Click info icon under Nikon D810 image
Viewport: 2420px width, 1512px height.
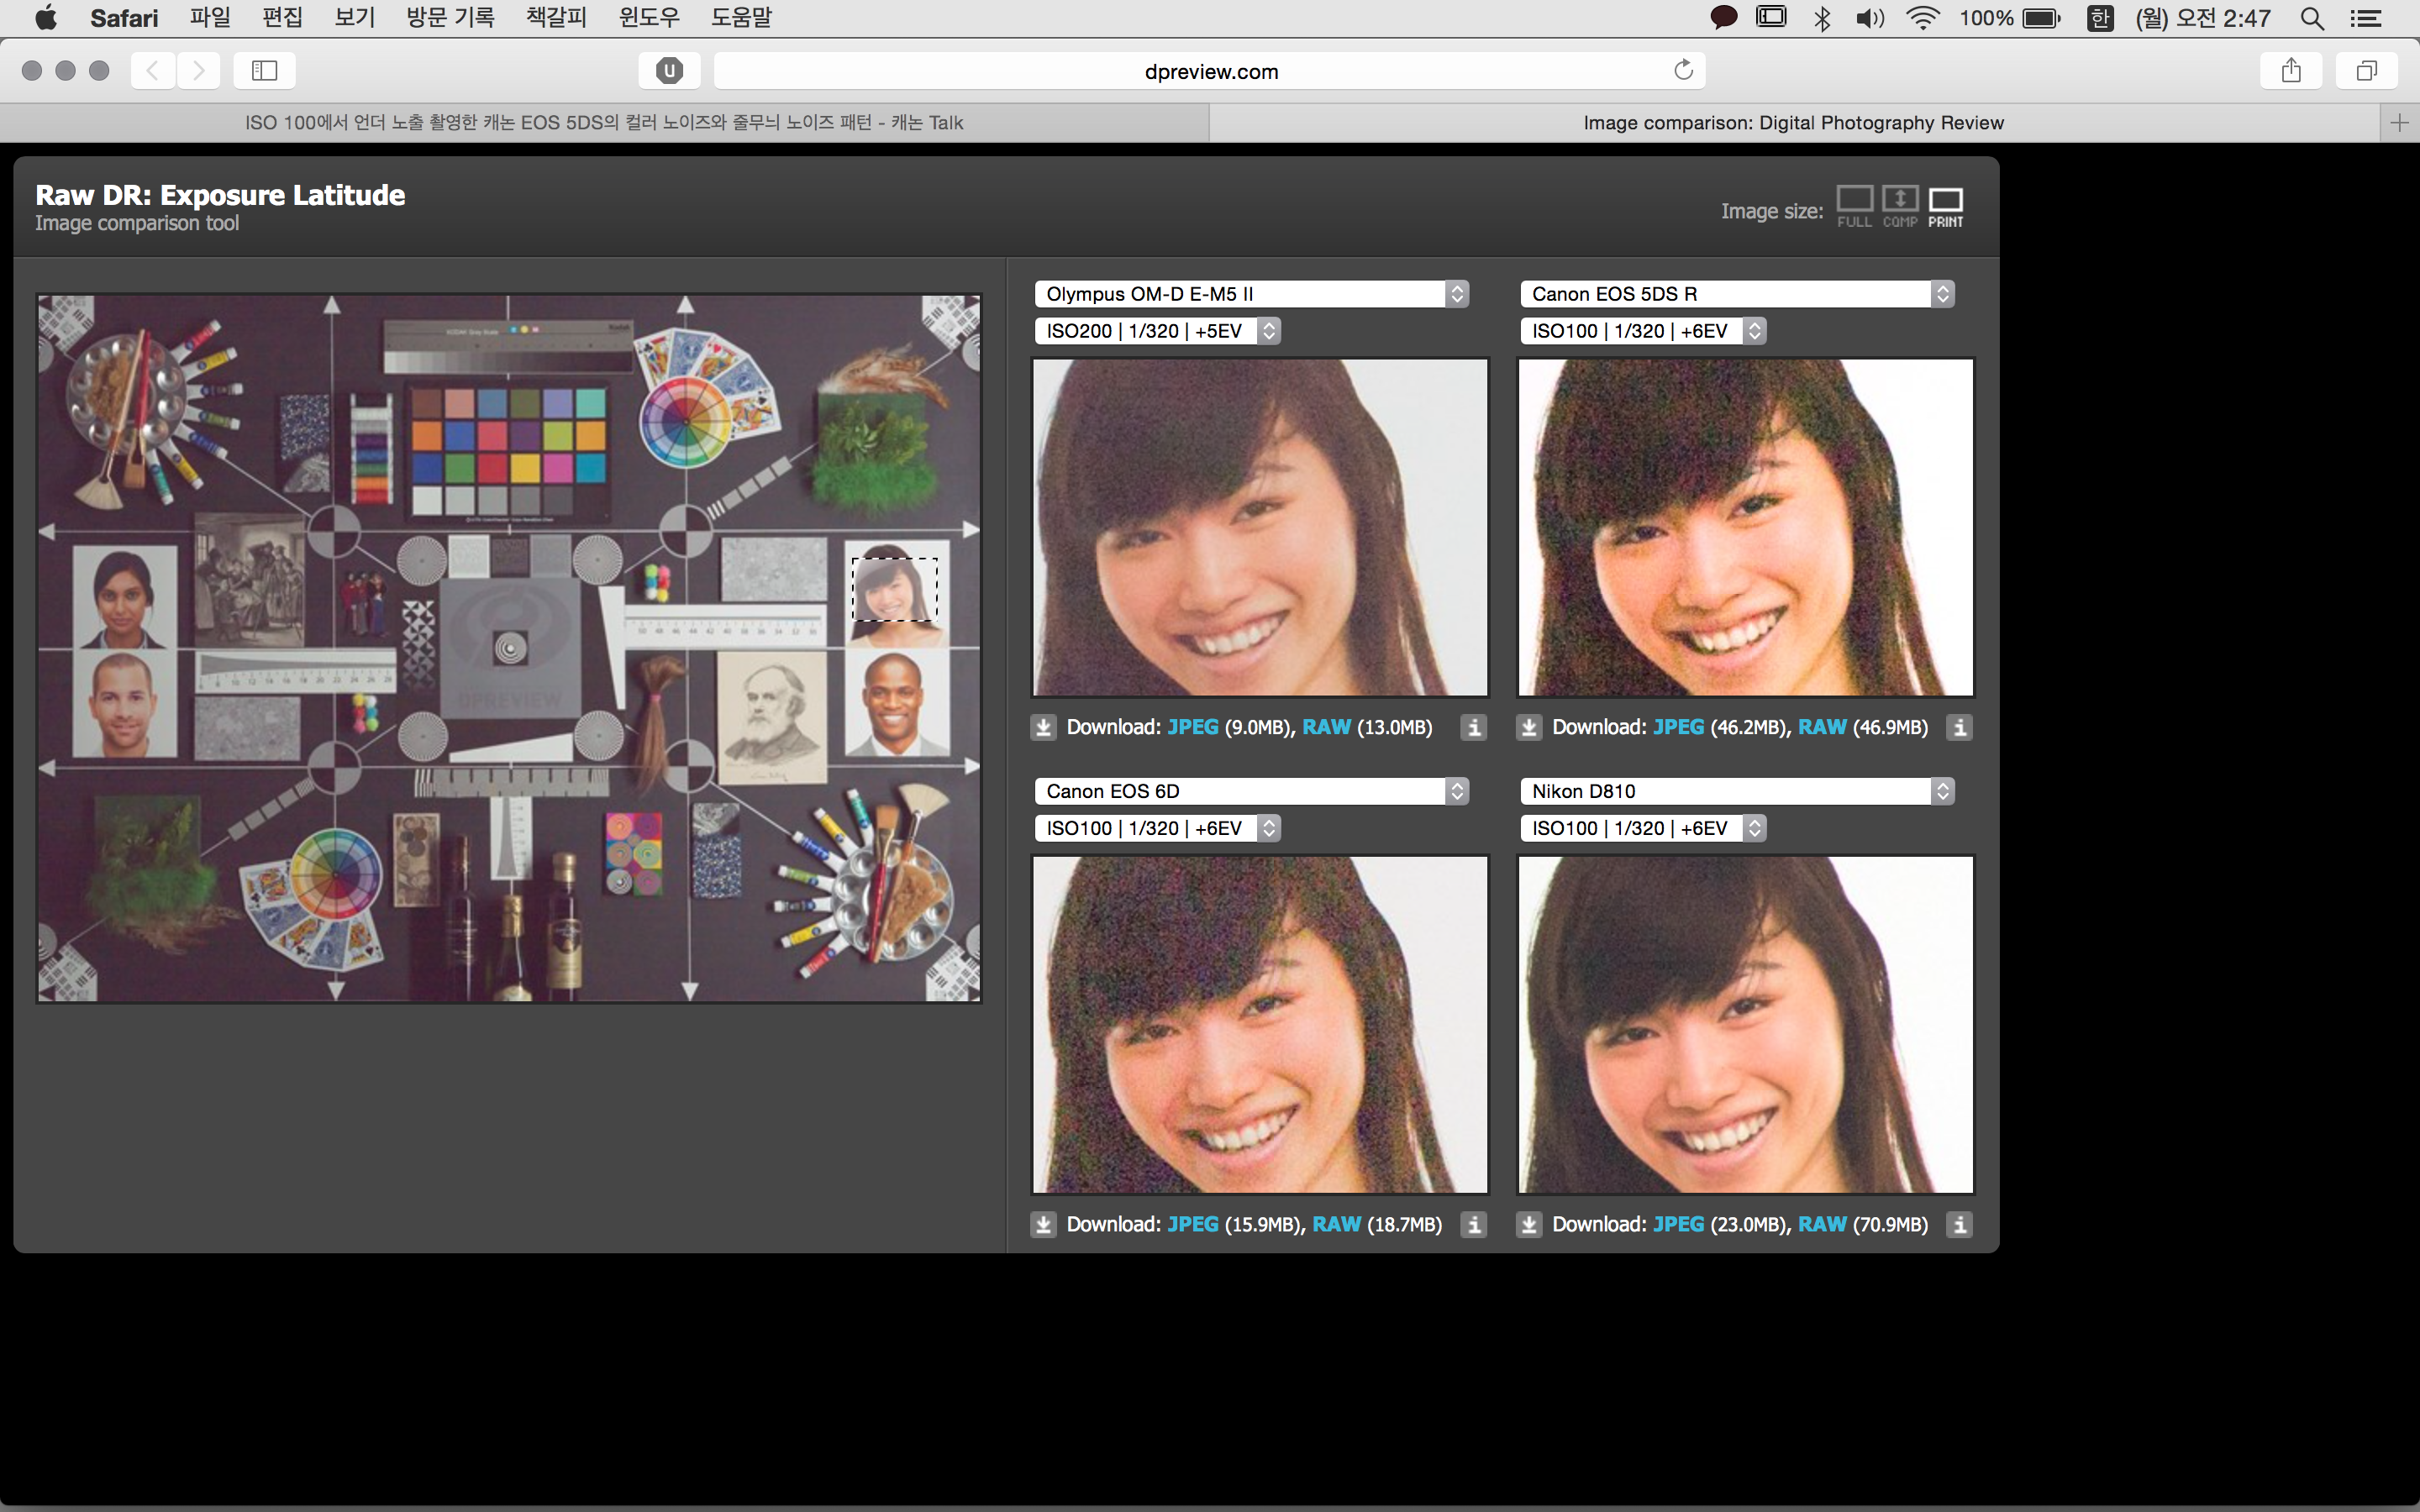pyautogui.click(x=1959, y=1225)
